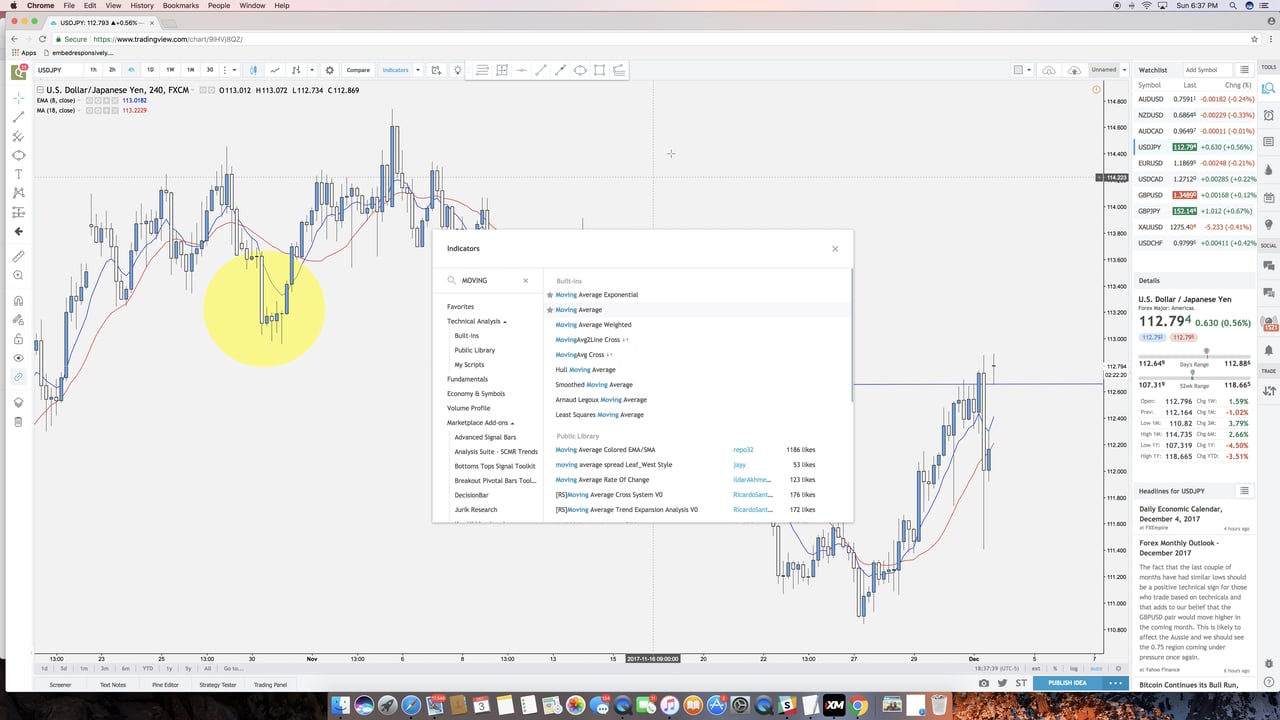1280x720 pixels.
Task: Click the MOVING search input field
Action: click(489, 281)
